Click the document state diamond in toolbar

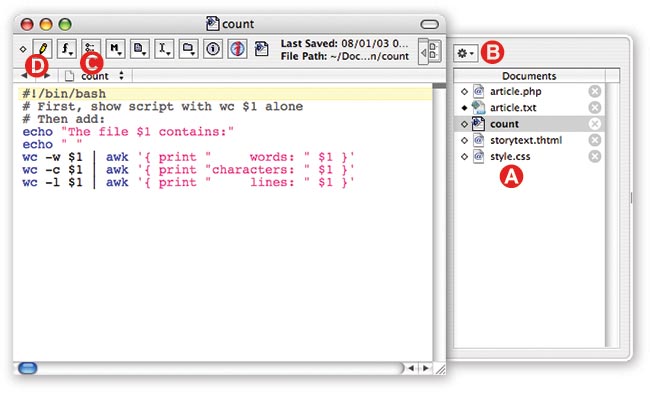23,49
